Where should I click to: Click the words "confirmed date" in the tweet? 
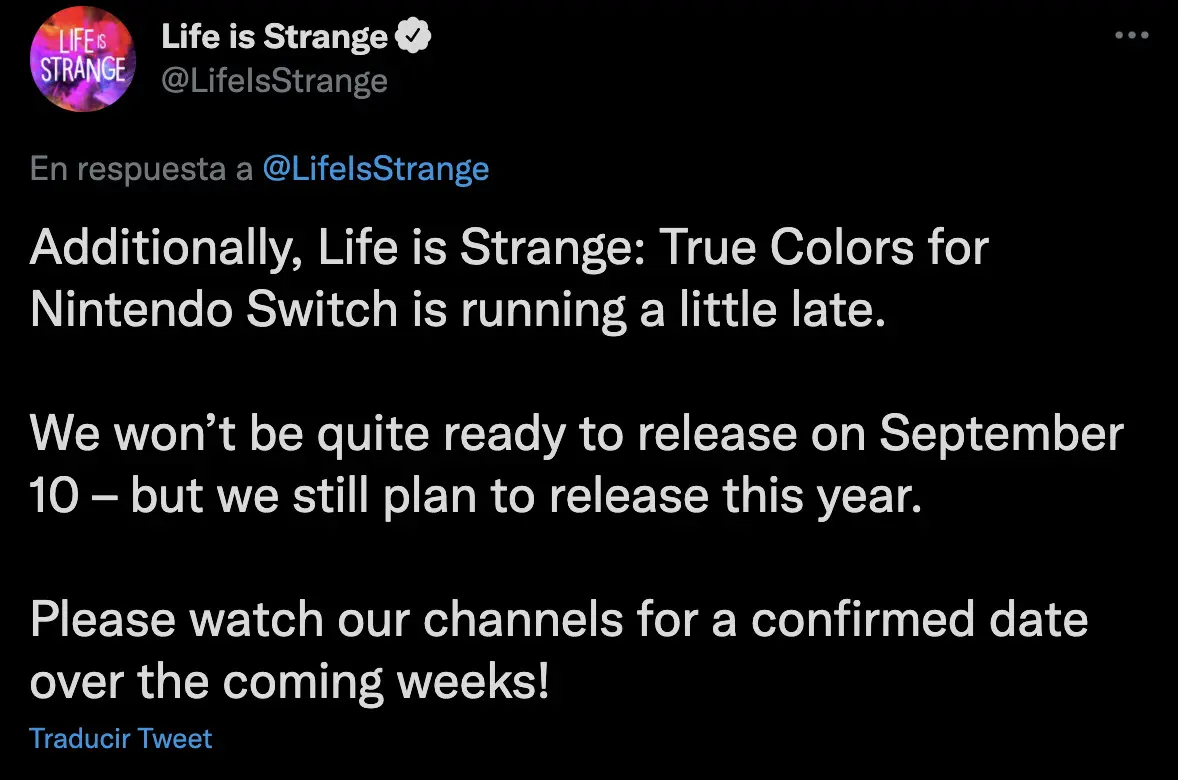click(920, 620)
